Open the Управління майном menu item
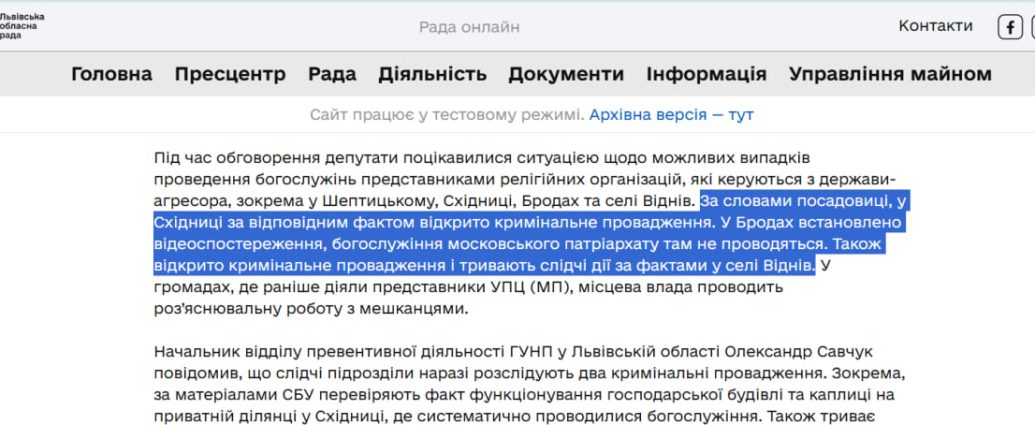Viewport: 1035px width, 425px height. [890, 74]
